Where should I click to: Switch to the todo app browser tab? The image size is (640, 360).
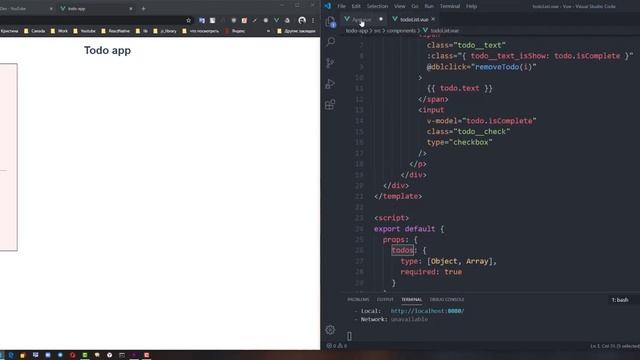point(97,9)
